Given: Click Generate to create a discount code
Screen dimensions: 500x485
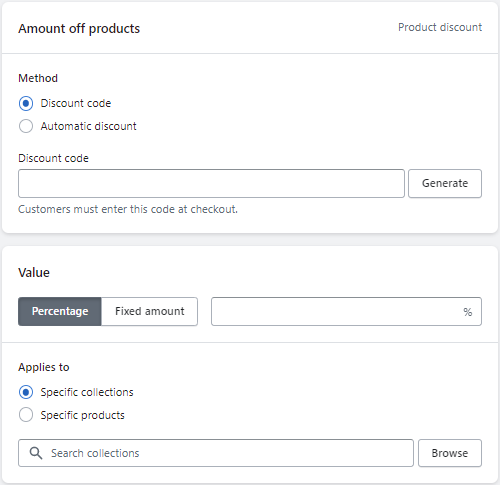Looking at the screenshot, I should 445,183.
